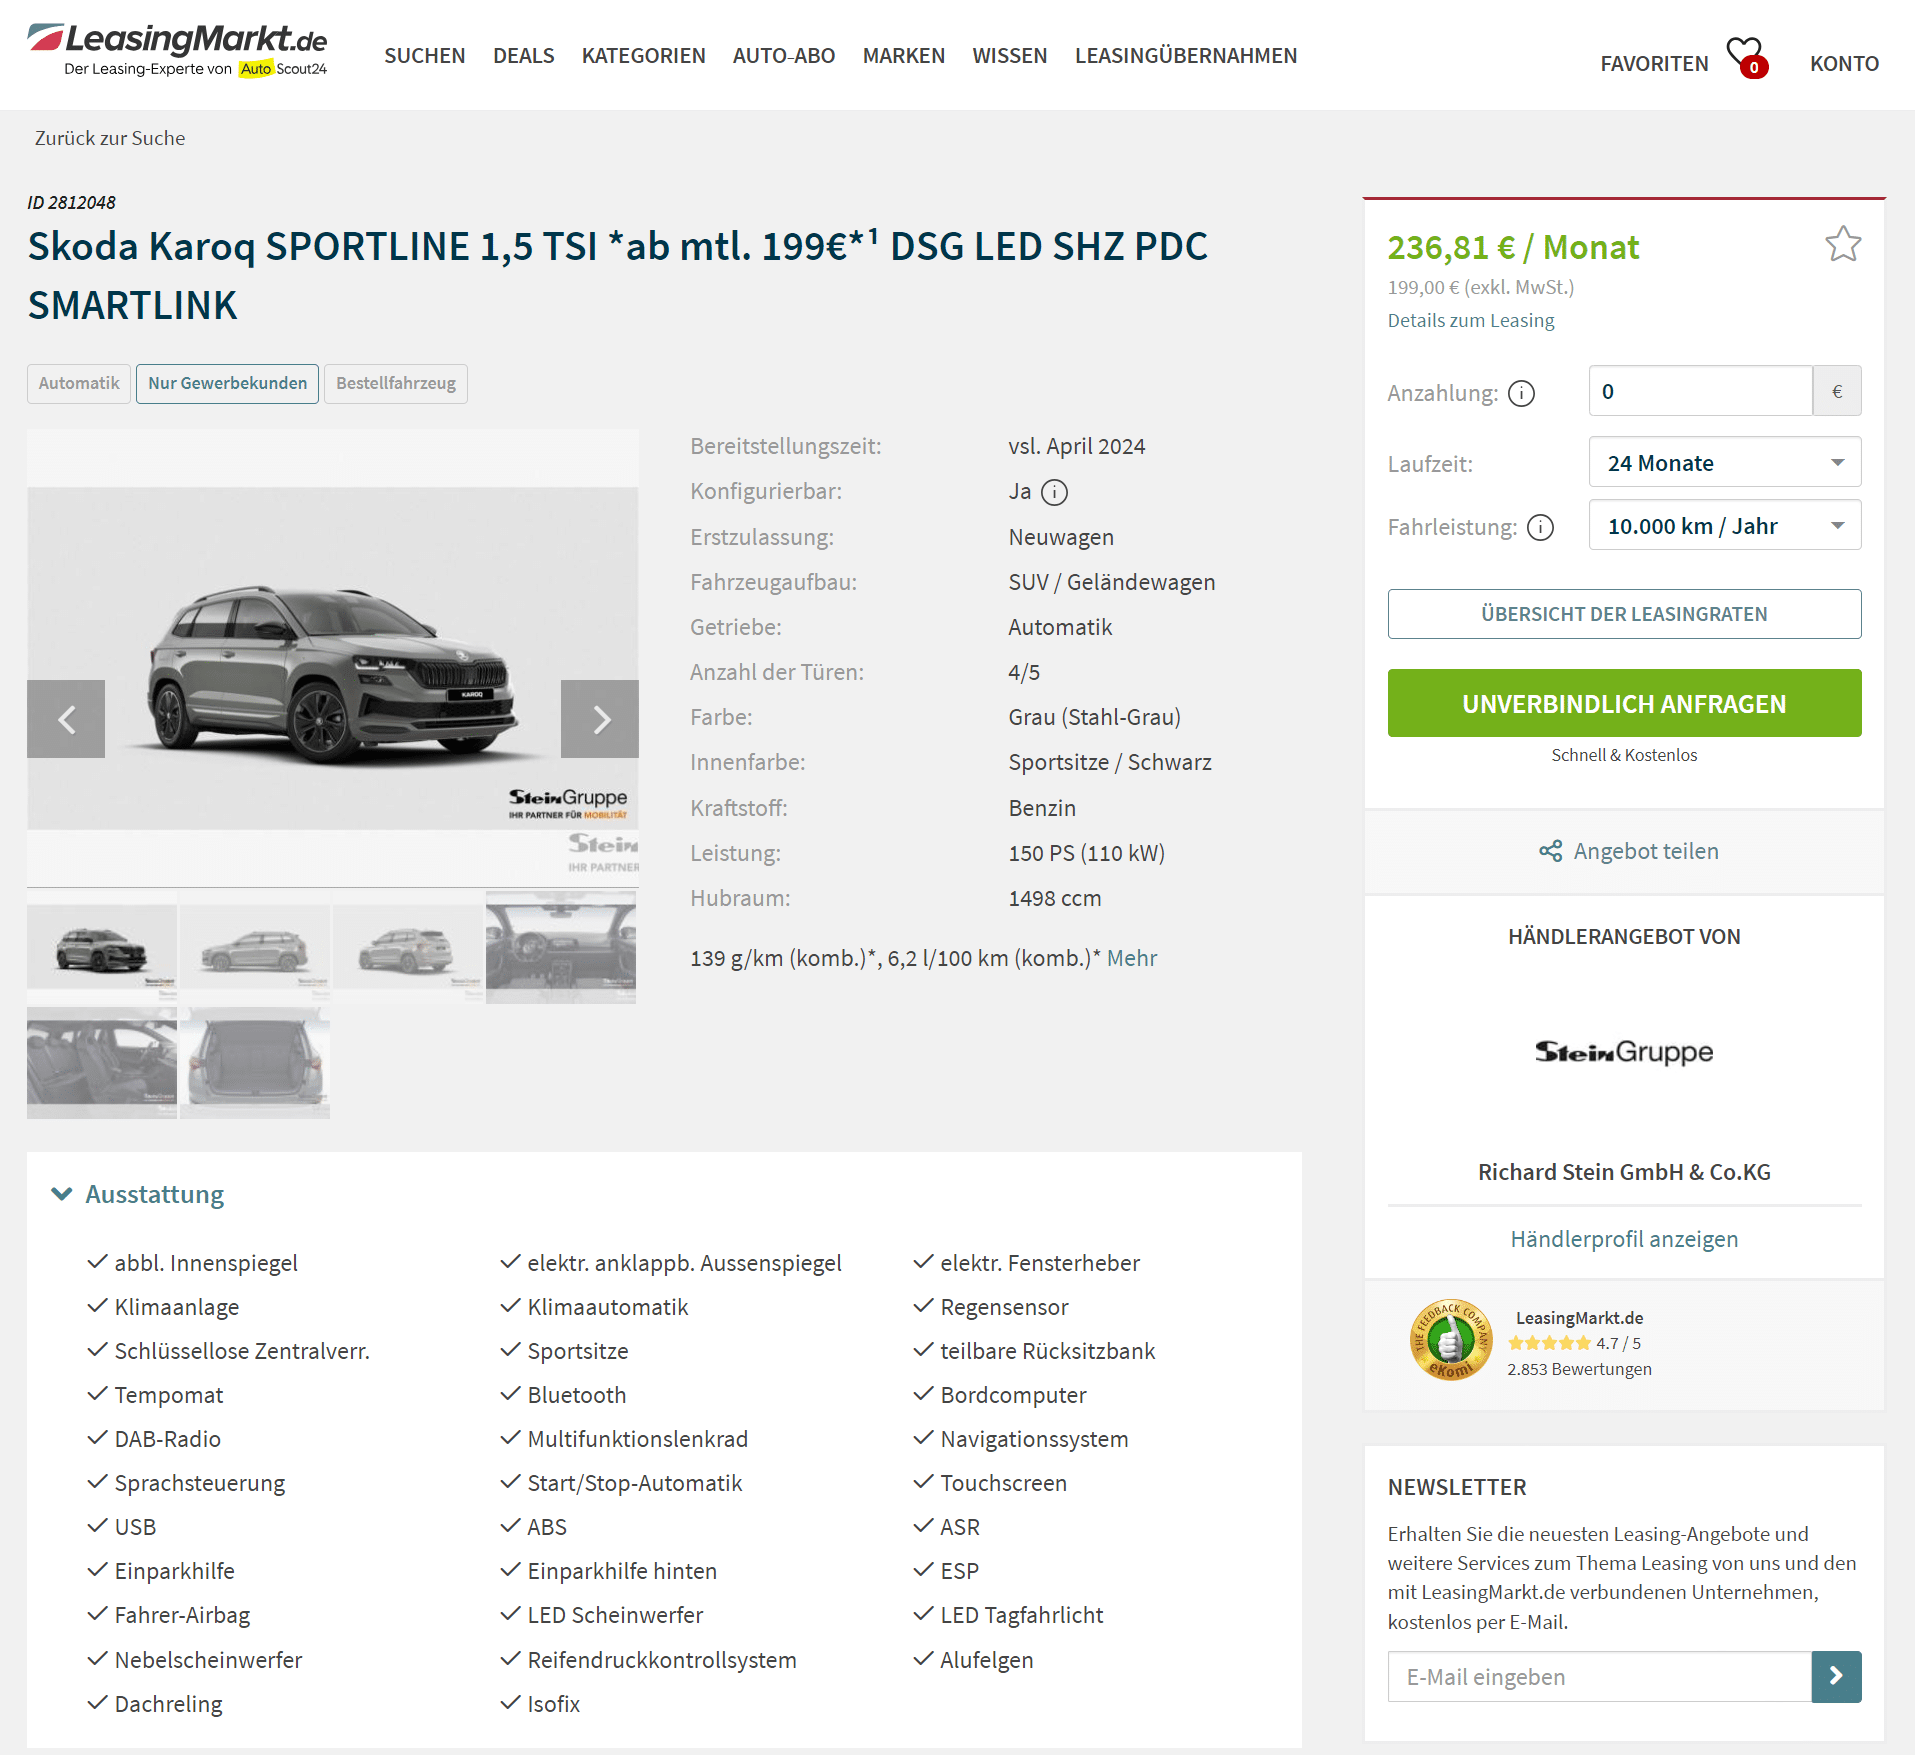1915x1755 pixels.
Task: Show Fahrleistung info tooltip icon
Action: 1540,527
